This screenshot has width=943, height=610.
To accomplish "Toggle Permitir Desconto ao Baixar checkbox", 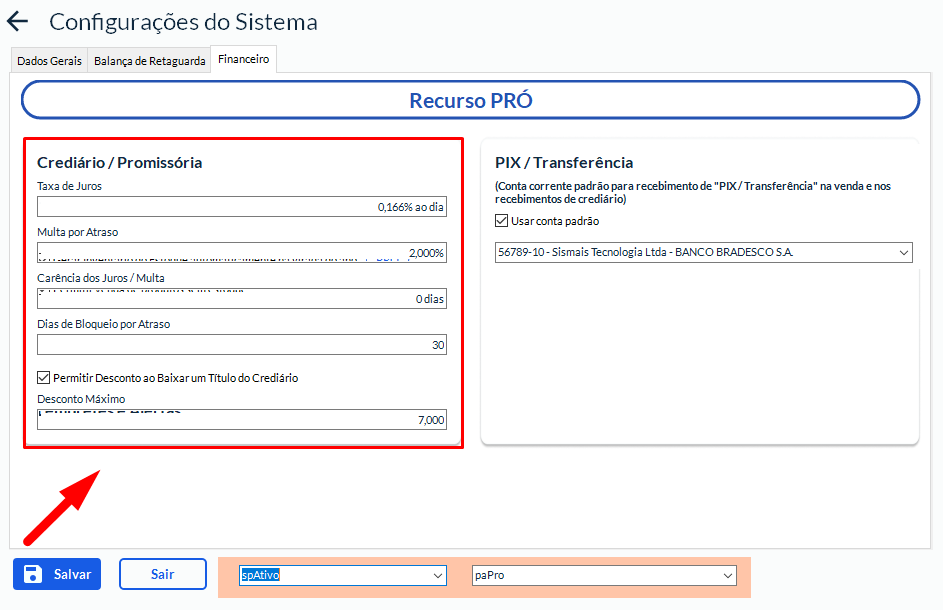I will pyautogui.click(x=43, y=378).
